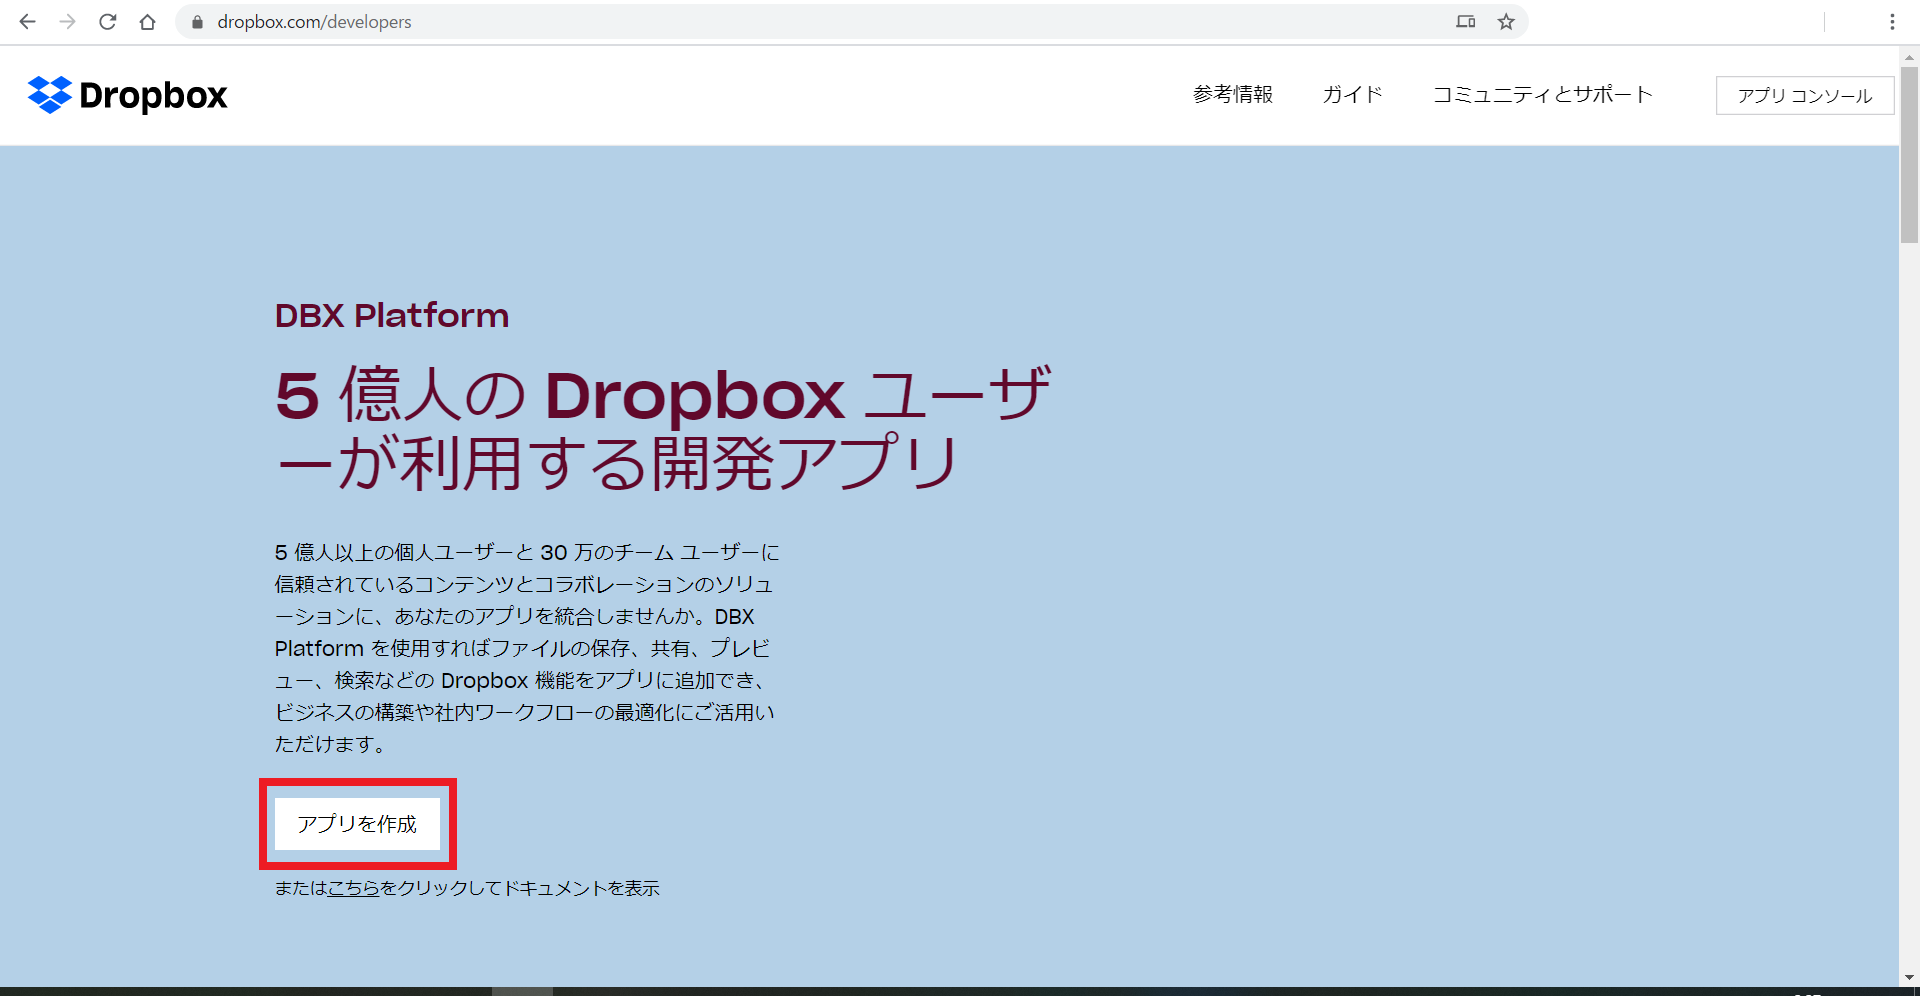Click inside the browser address bar

pyautogui.click(x=700, y=21)
